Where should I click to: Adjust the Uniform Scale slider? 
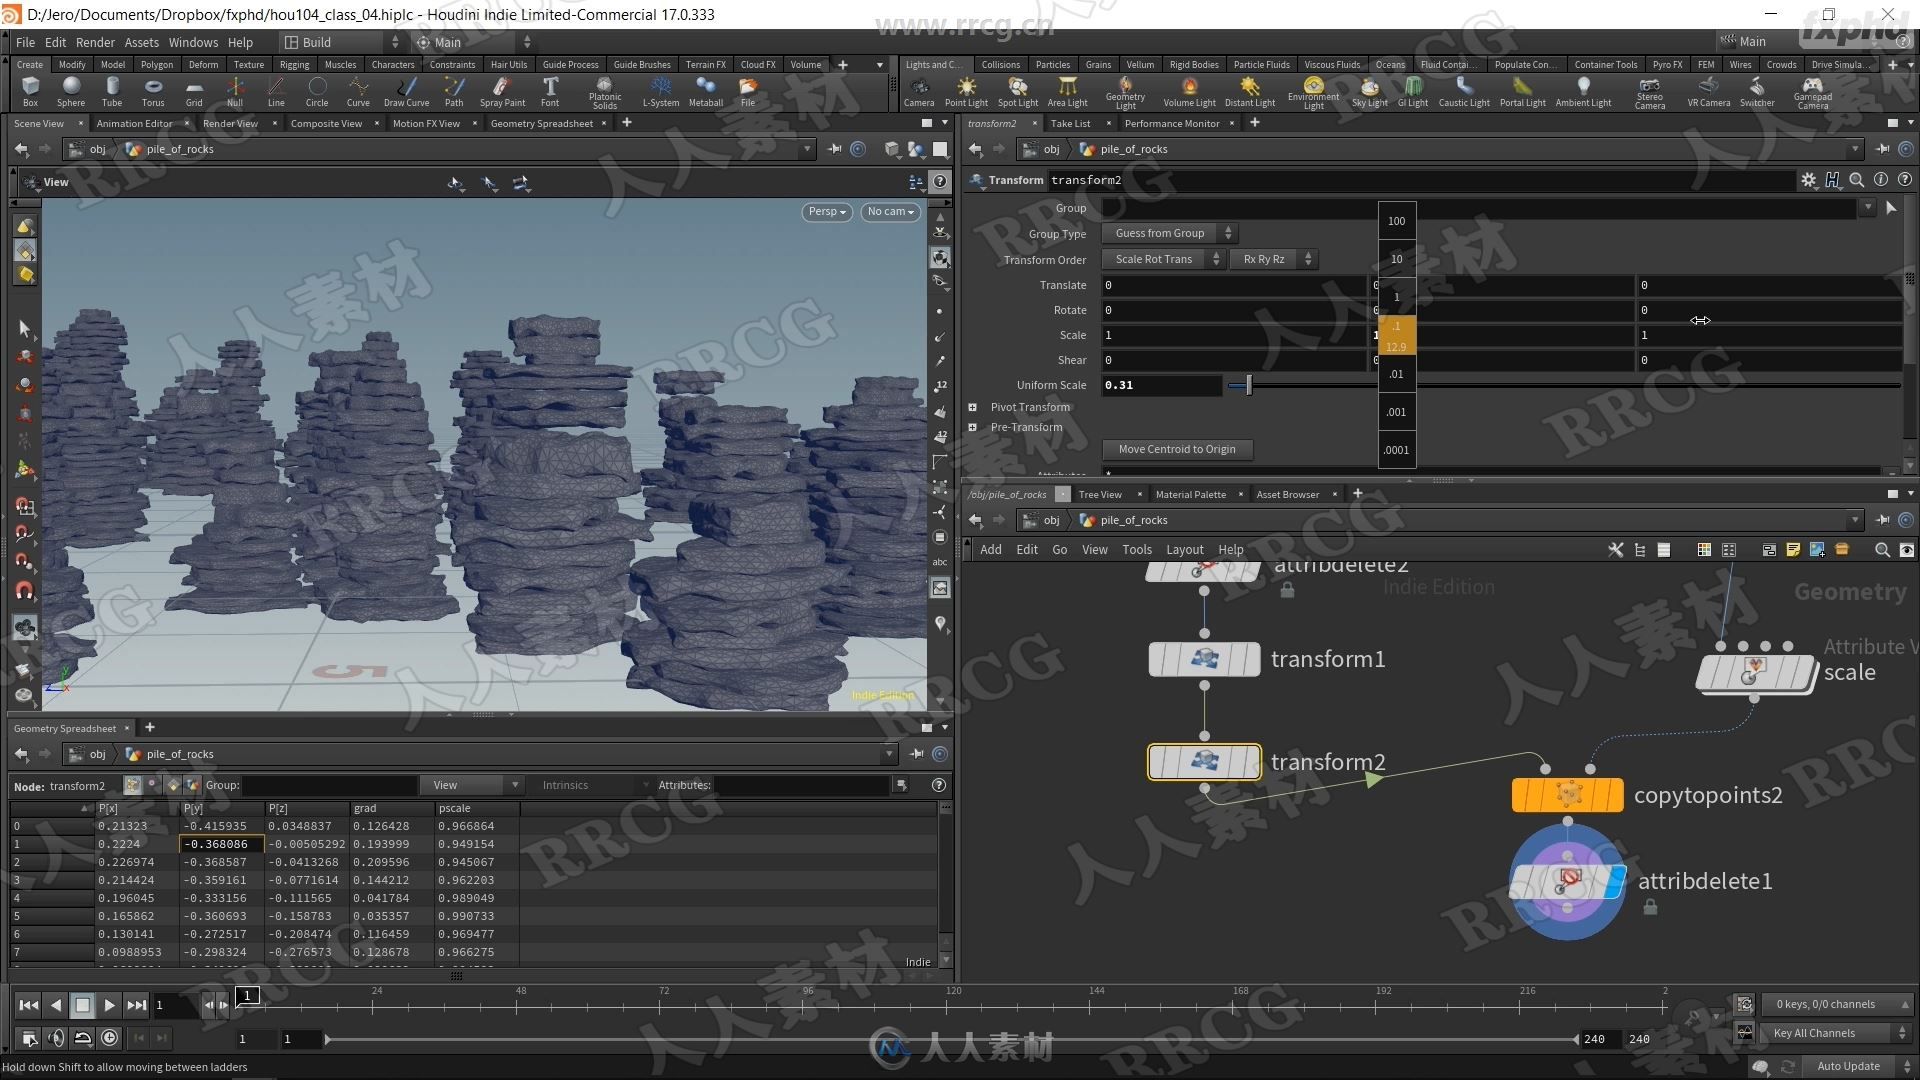(1249, 385)
